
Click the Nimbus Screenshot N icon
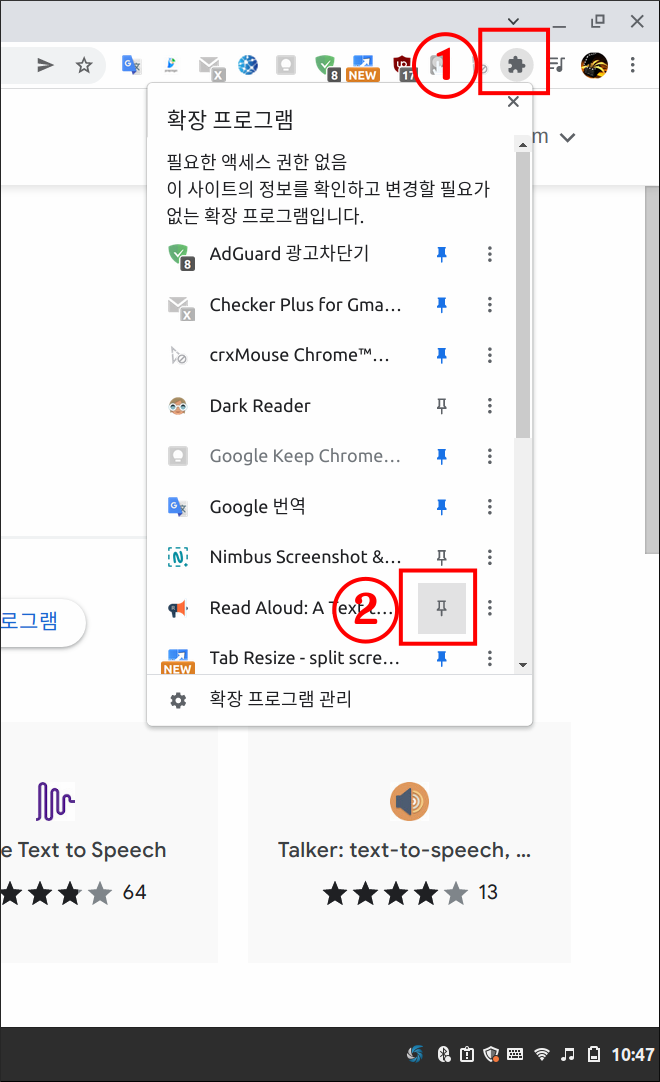point(177,557)
